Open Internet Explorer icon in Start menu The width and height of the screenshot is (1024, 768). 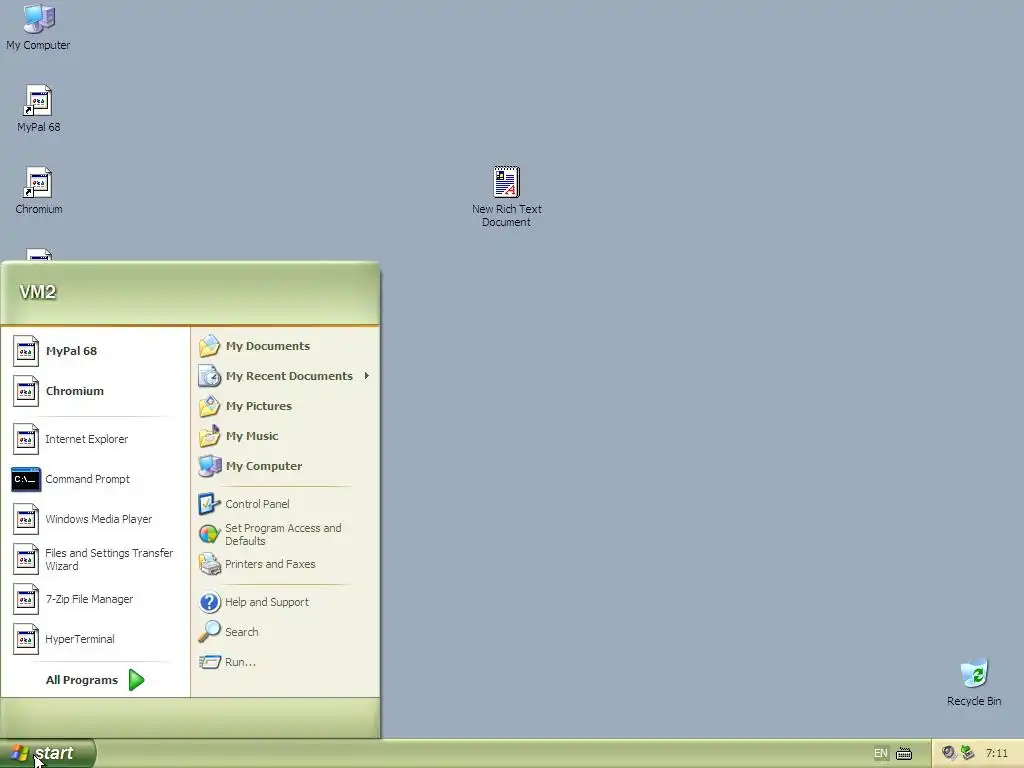26,440
